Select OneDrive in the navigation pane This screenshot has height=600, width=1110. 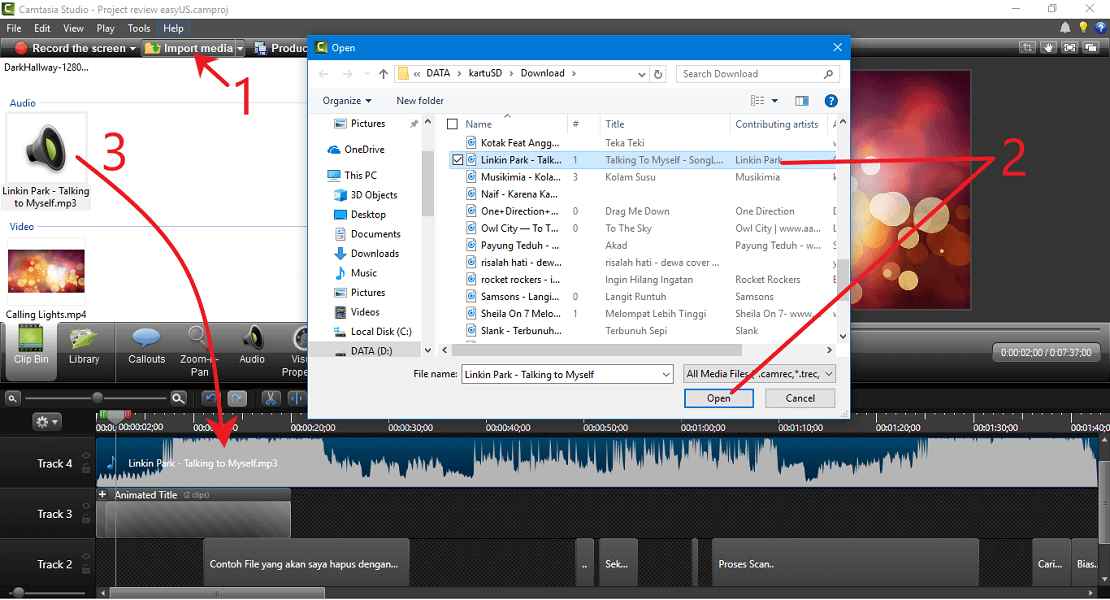tap(356, 149)
